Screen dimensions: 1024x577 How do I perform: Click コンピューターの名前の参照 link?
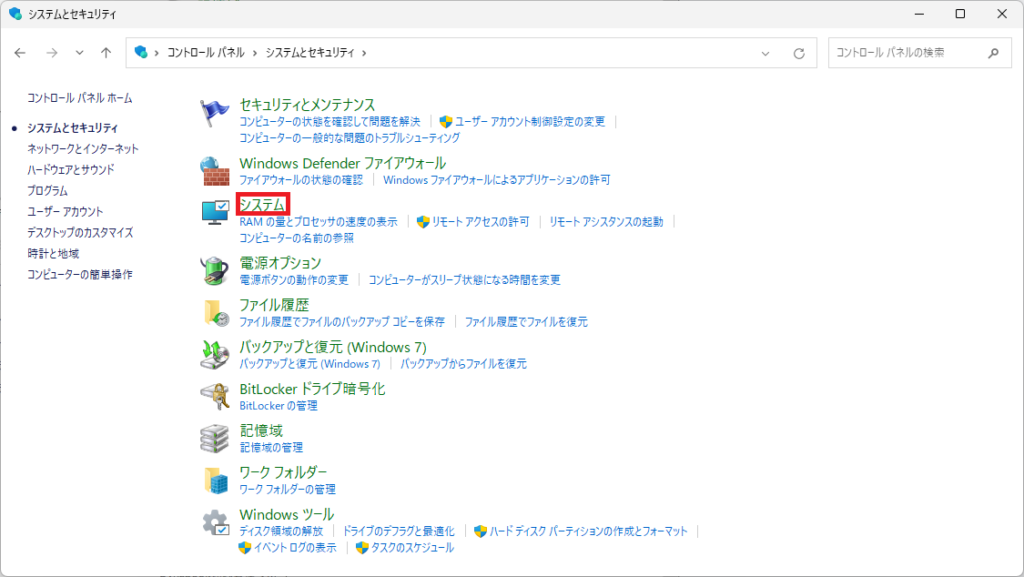[x=296, y=238]
